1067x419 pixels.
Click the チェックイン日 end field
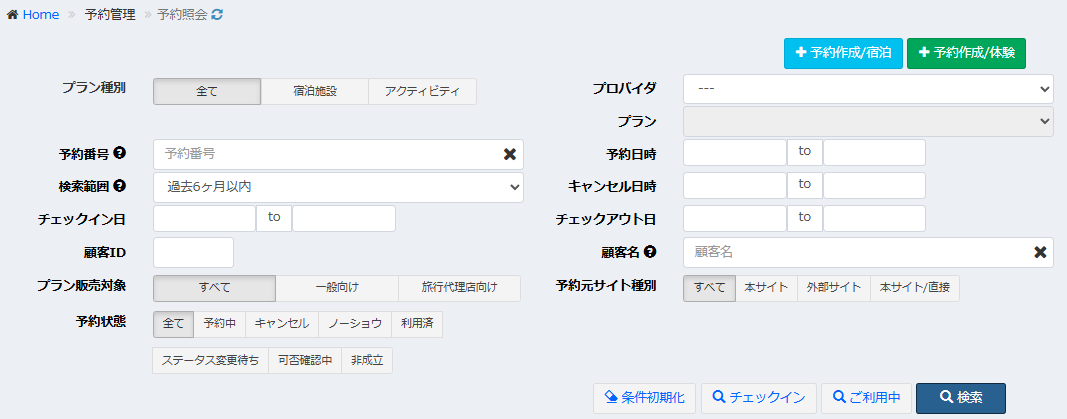coord(344,218)
